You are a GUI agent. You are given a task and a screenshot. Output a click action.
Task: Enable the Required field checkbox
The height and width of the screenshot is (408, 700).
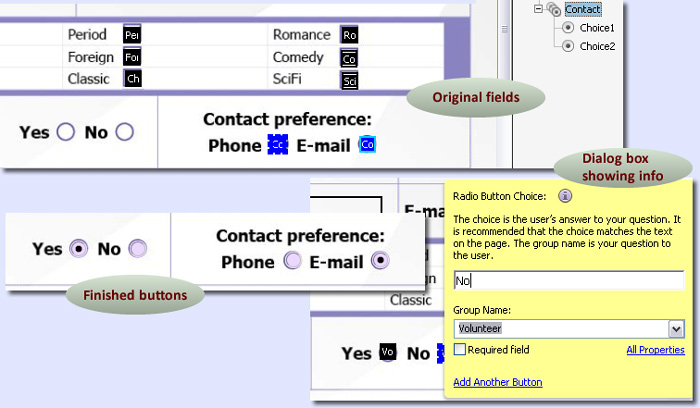460,350
